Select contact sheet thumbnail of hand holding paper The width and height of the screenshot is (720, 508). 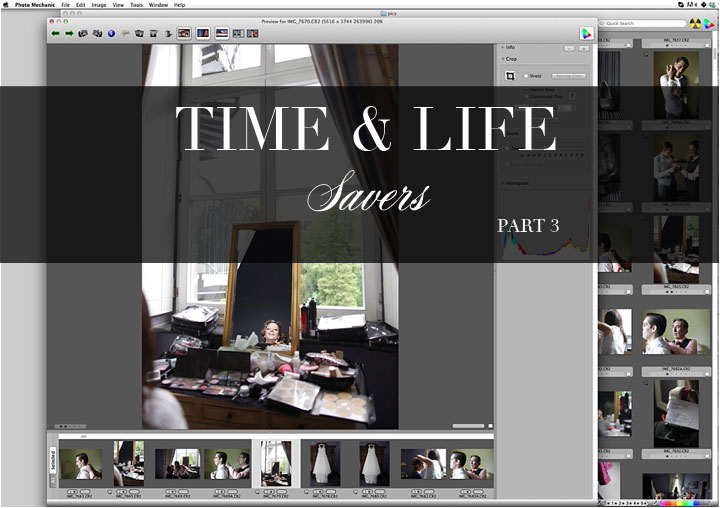pyautogui.click(x=676, y=413)
